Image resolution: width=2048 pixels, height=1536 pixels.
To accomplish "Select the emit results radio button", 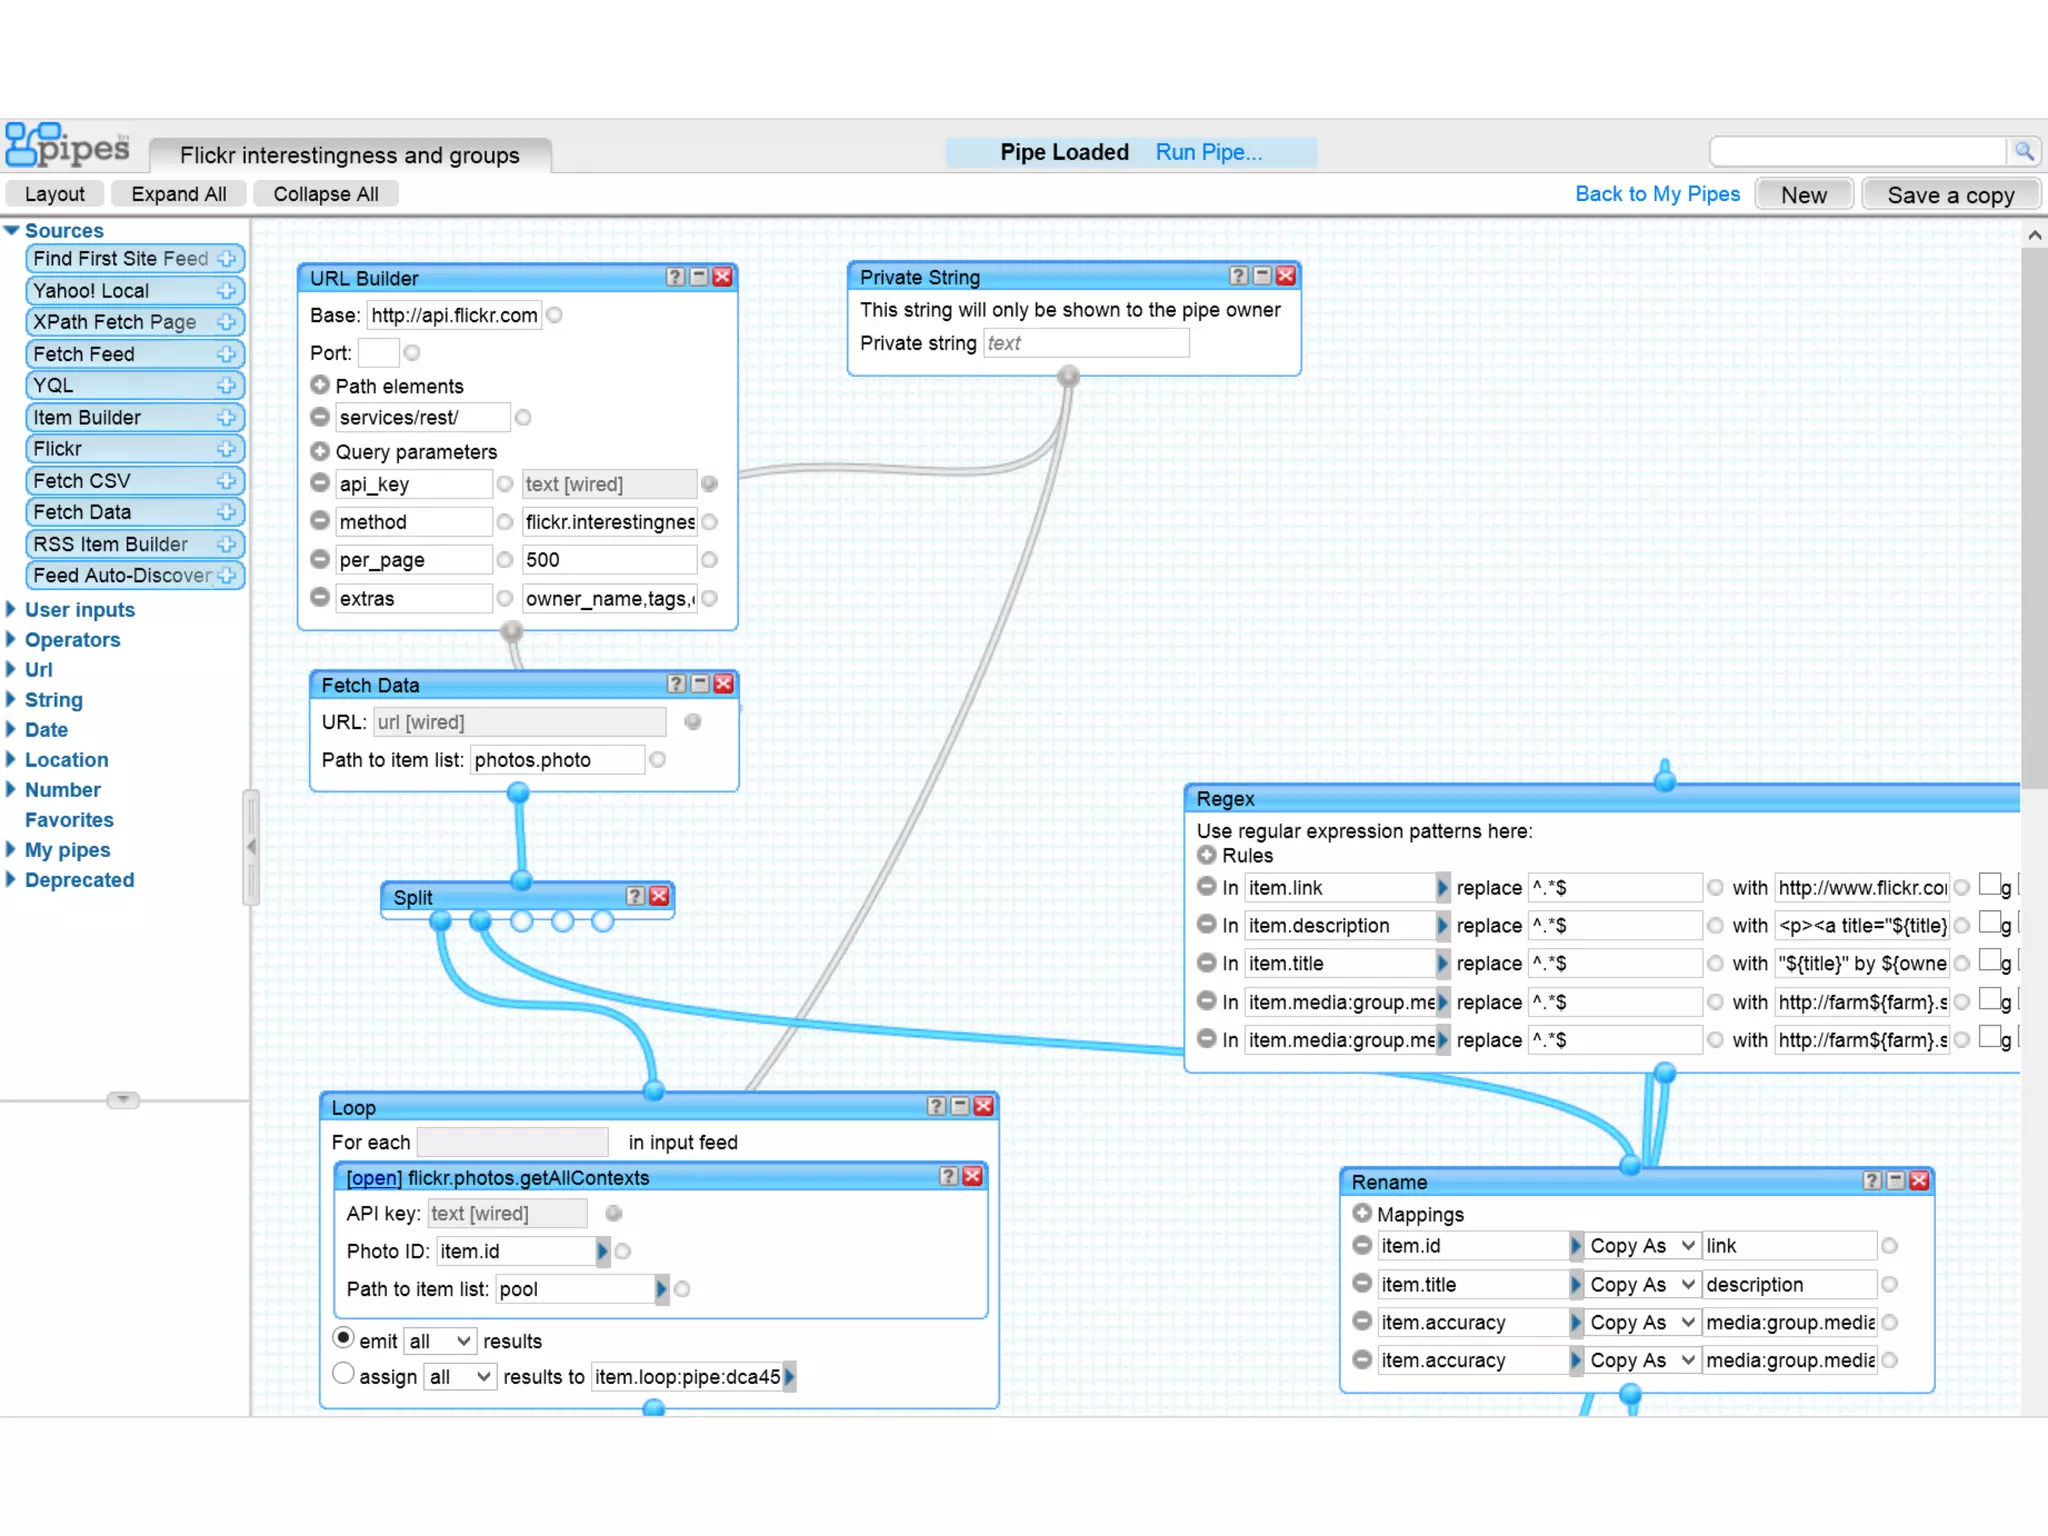I will 344,1338.
